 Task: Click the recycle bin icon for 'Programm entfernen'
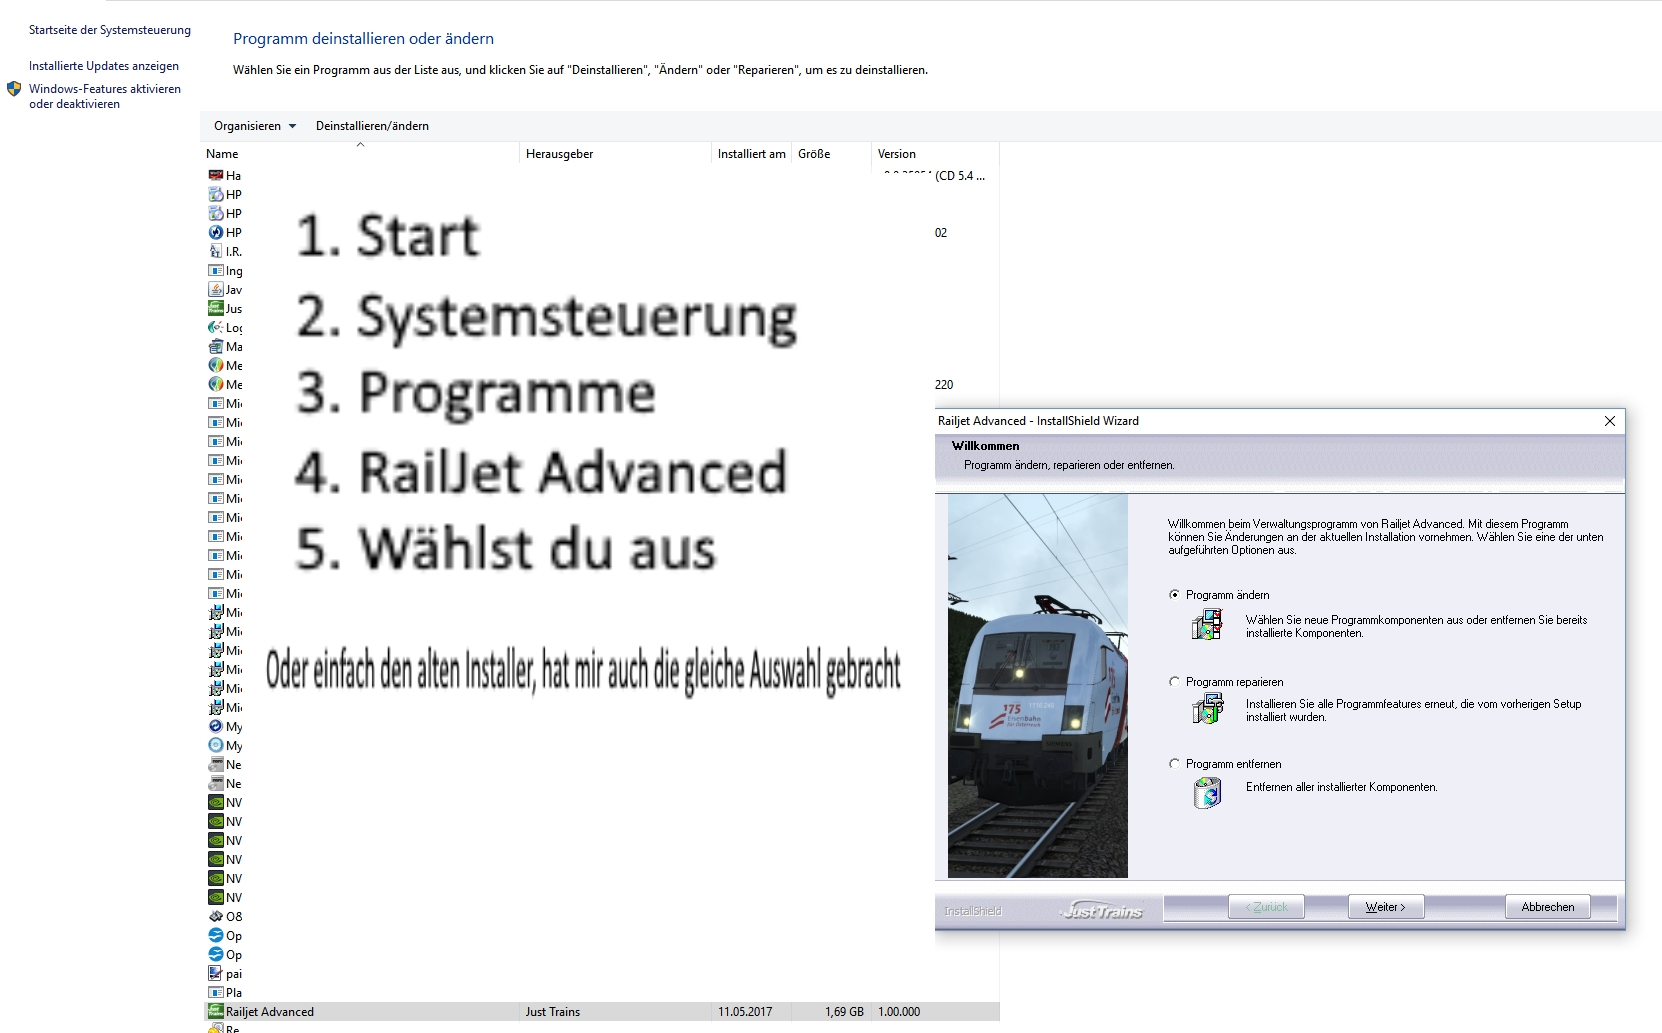pyautogui.click(x=1208, y=793)
